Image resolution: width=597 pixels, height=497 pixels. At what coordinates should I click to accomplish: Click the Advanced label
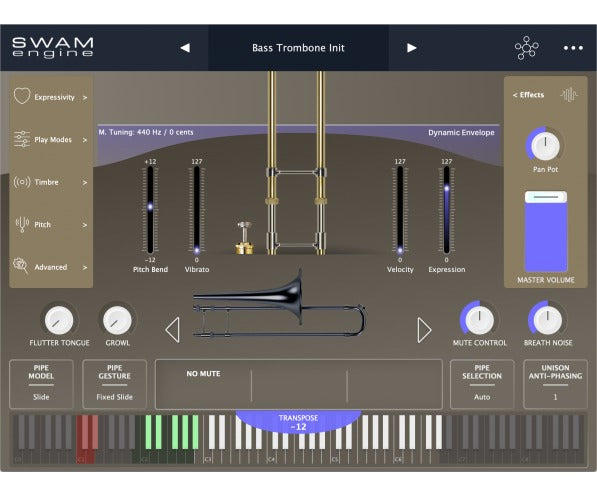51,267
